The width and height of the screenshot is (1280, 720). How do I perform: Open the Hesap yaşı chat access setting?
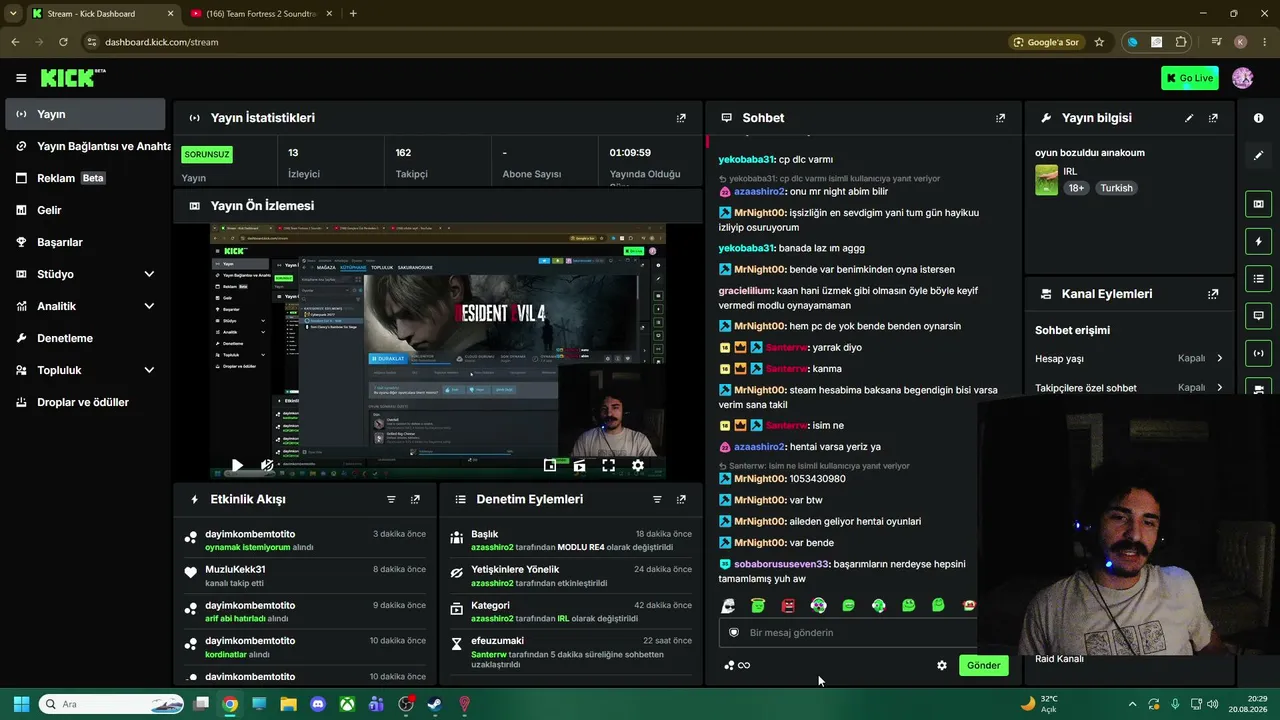tap(1129, 358)
